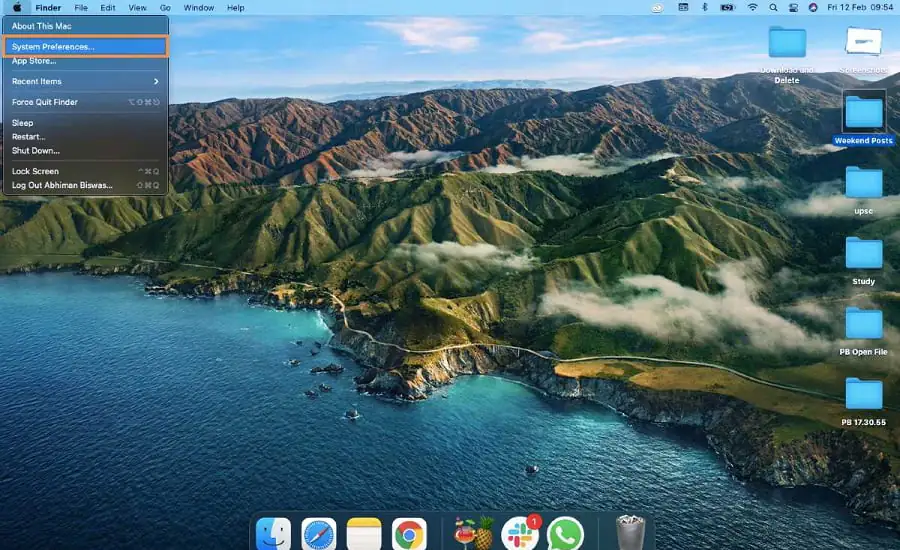This screenshot has width=900, height=550.
Task: Lock Screen from the Apple menu
Action: 35,171
